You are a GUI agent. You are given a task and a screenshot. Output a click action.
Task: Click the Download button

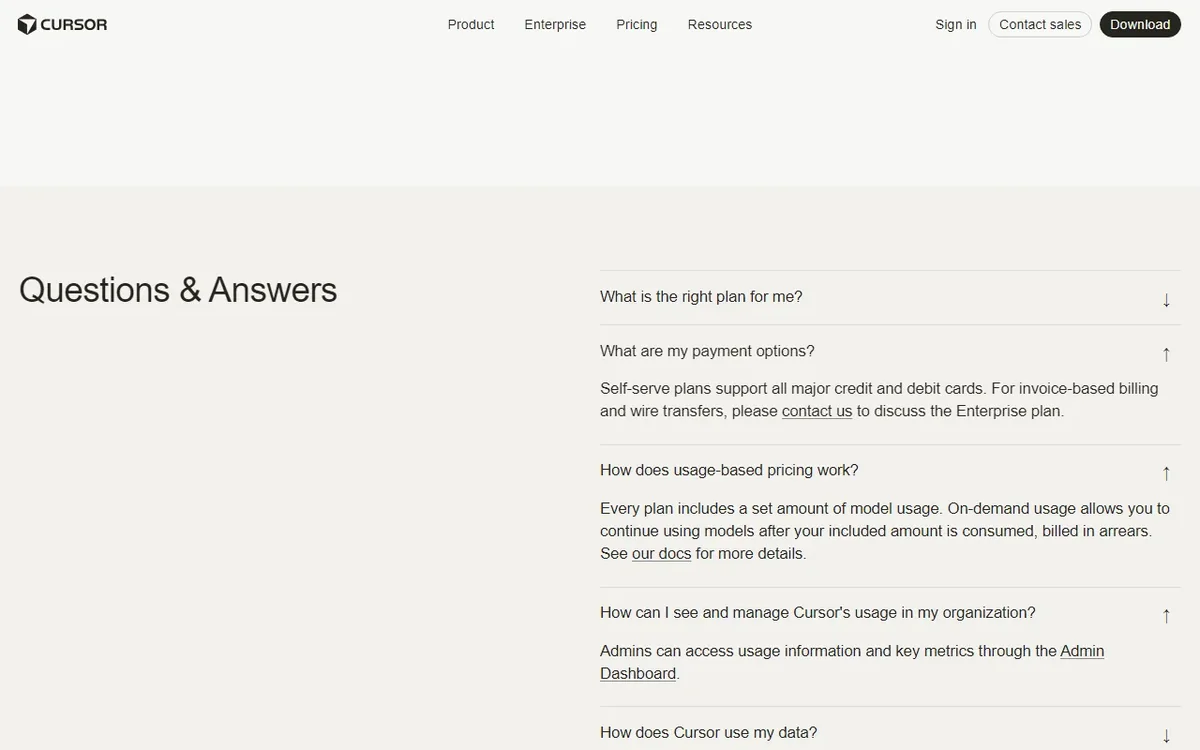pos(1140,24)
